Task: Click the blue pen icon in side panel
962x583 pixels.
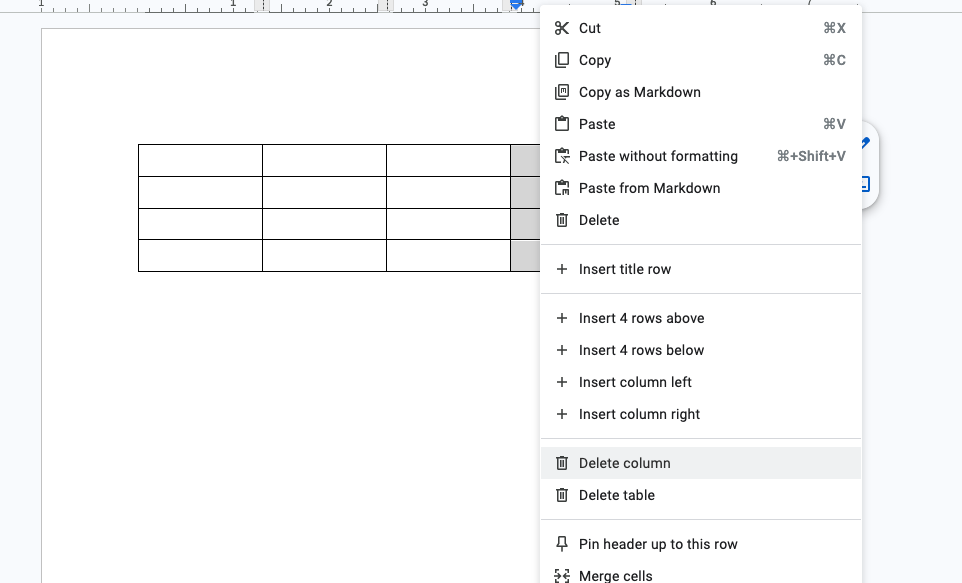Action: (865, 144)
